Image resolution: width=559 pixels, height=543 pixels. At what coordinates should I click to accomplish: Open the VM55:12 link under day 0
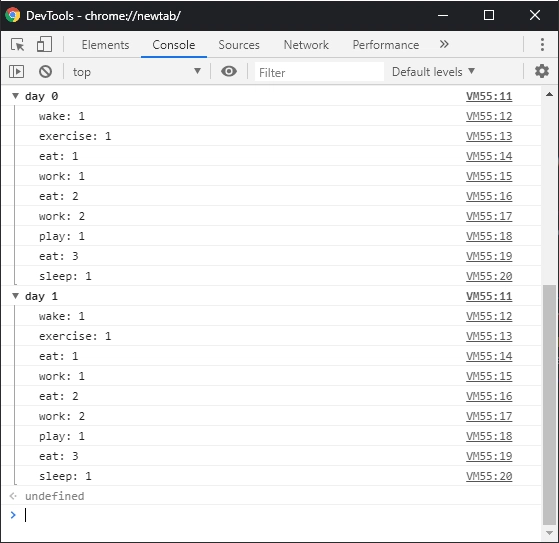(x=489, y=116)
